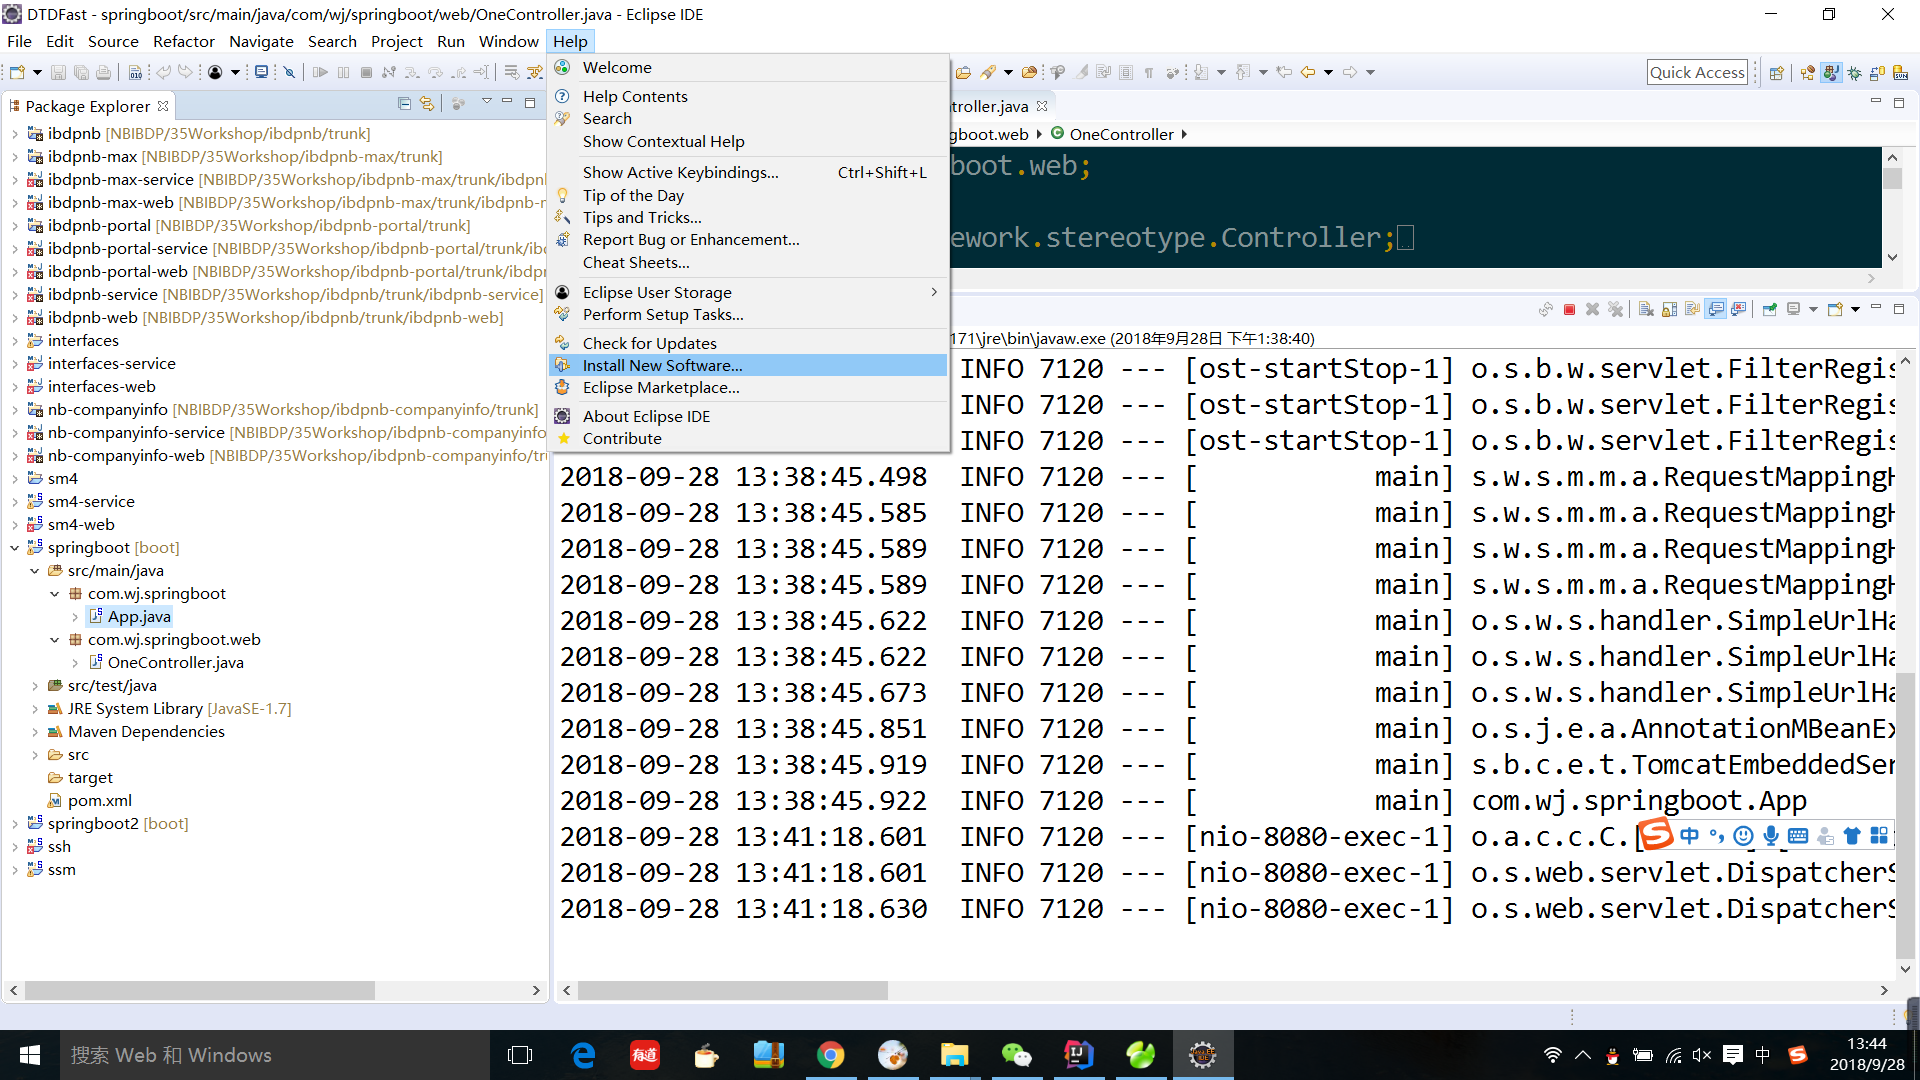Click the New wizard icon in toolbar
The width and height of the screenshot is (1920, 1080).
point(17,72)
